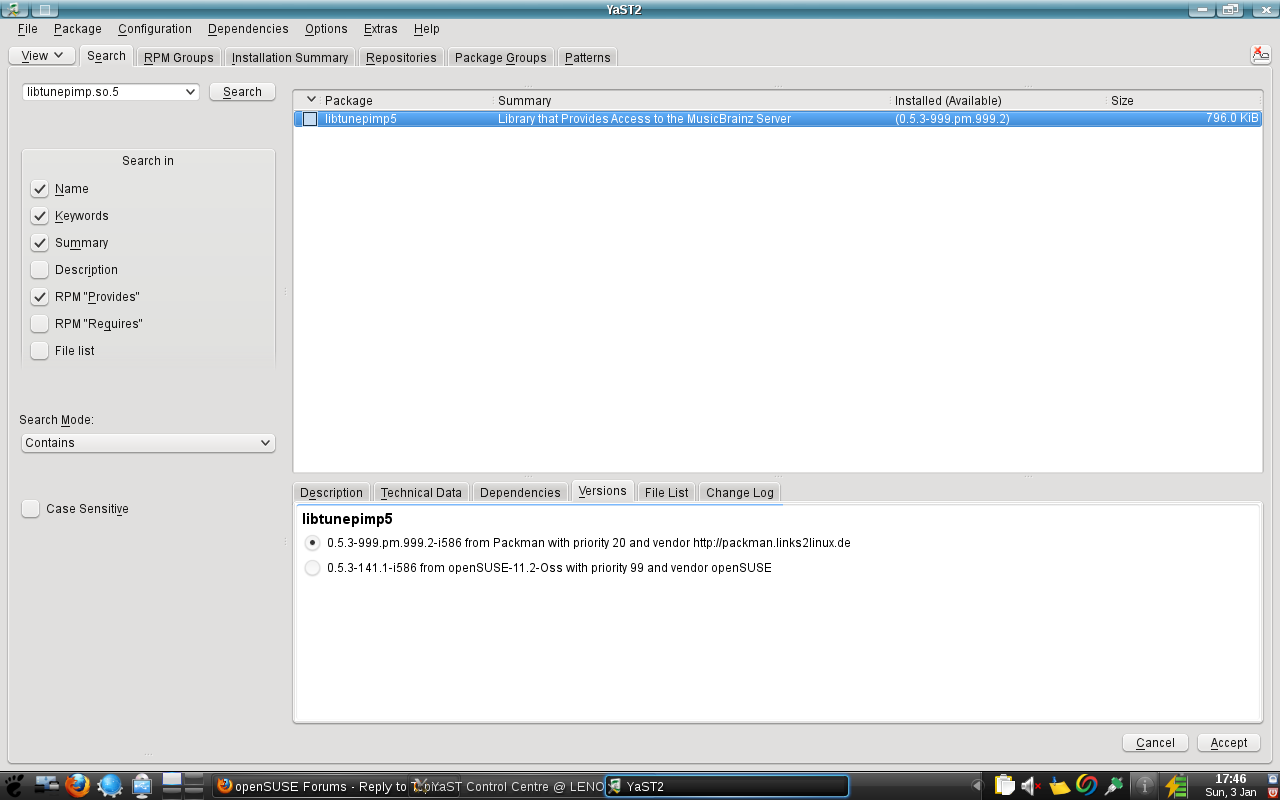
Task: Click the panel clock showing 17:46
Action: click(x=1230, y=786)
